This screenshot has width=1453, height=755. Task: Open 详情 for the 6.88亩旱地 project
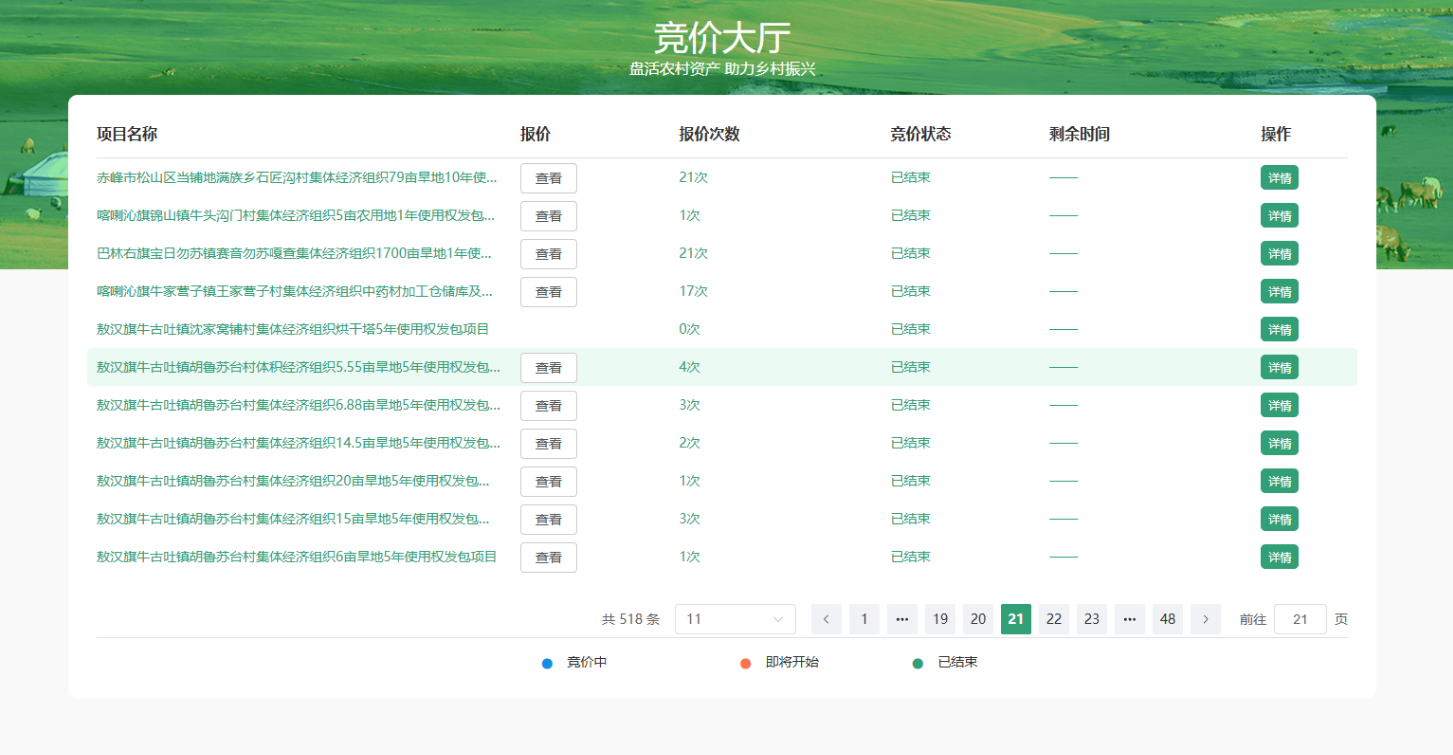coord(1279,406)
